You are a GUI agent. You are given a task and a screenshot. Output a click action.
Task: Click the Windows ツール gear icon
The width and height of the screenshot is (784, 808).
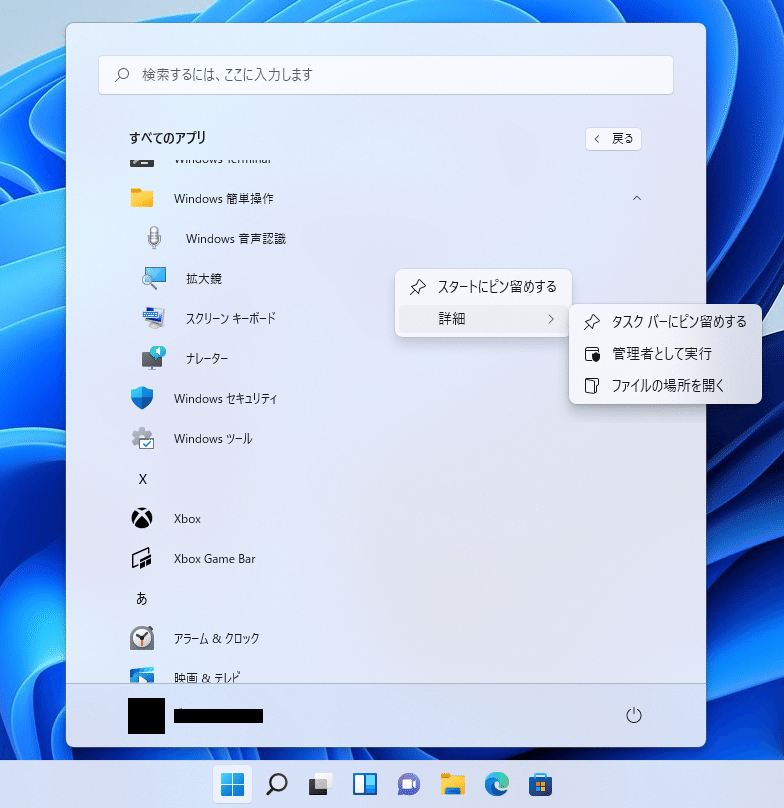click(143, 439)
